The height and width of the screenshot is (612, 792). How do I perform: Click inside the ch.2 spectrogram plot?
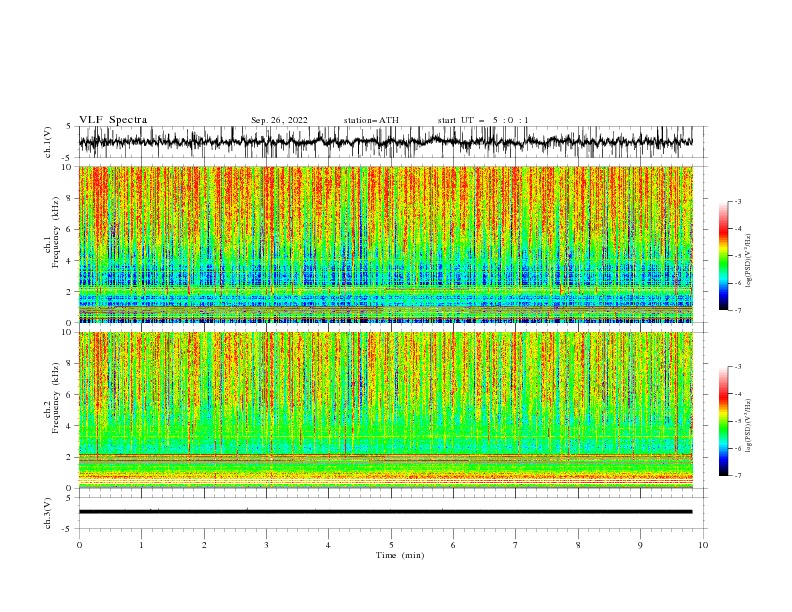click(385, 410)
